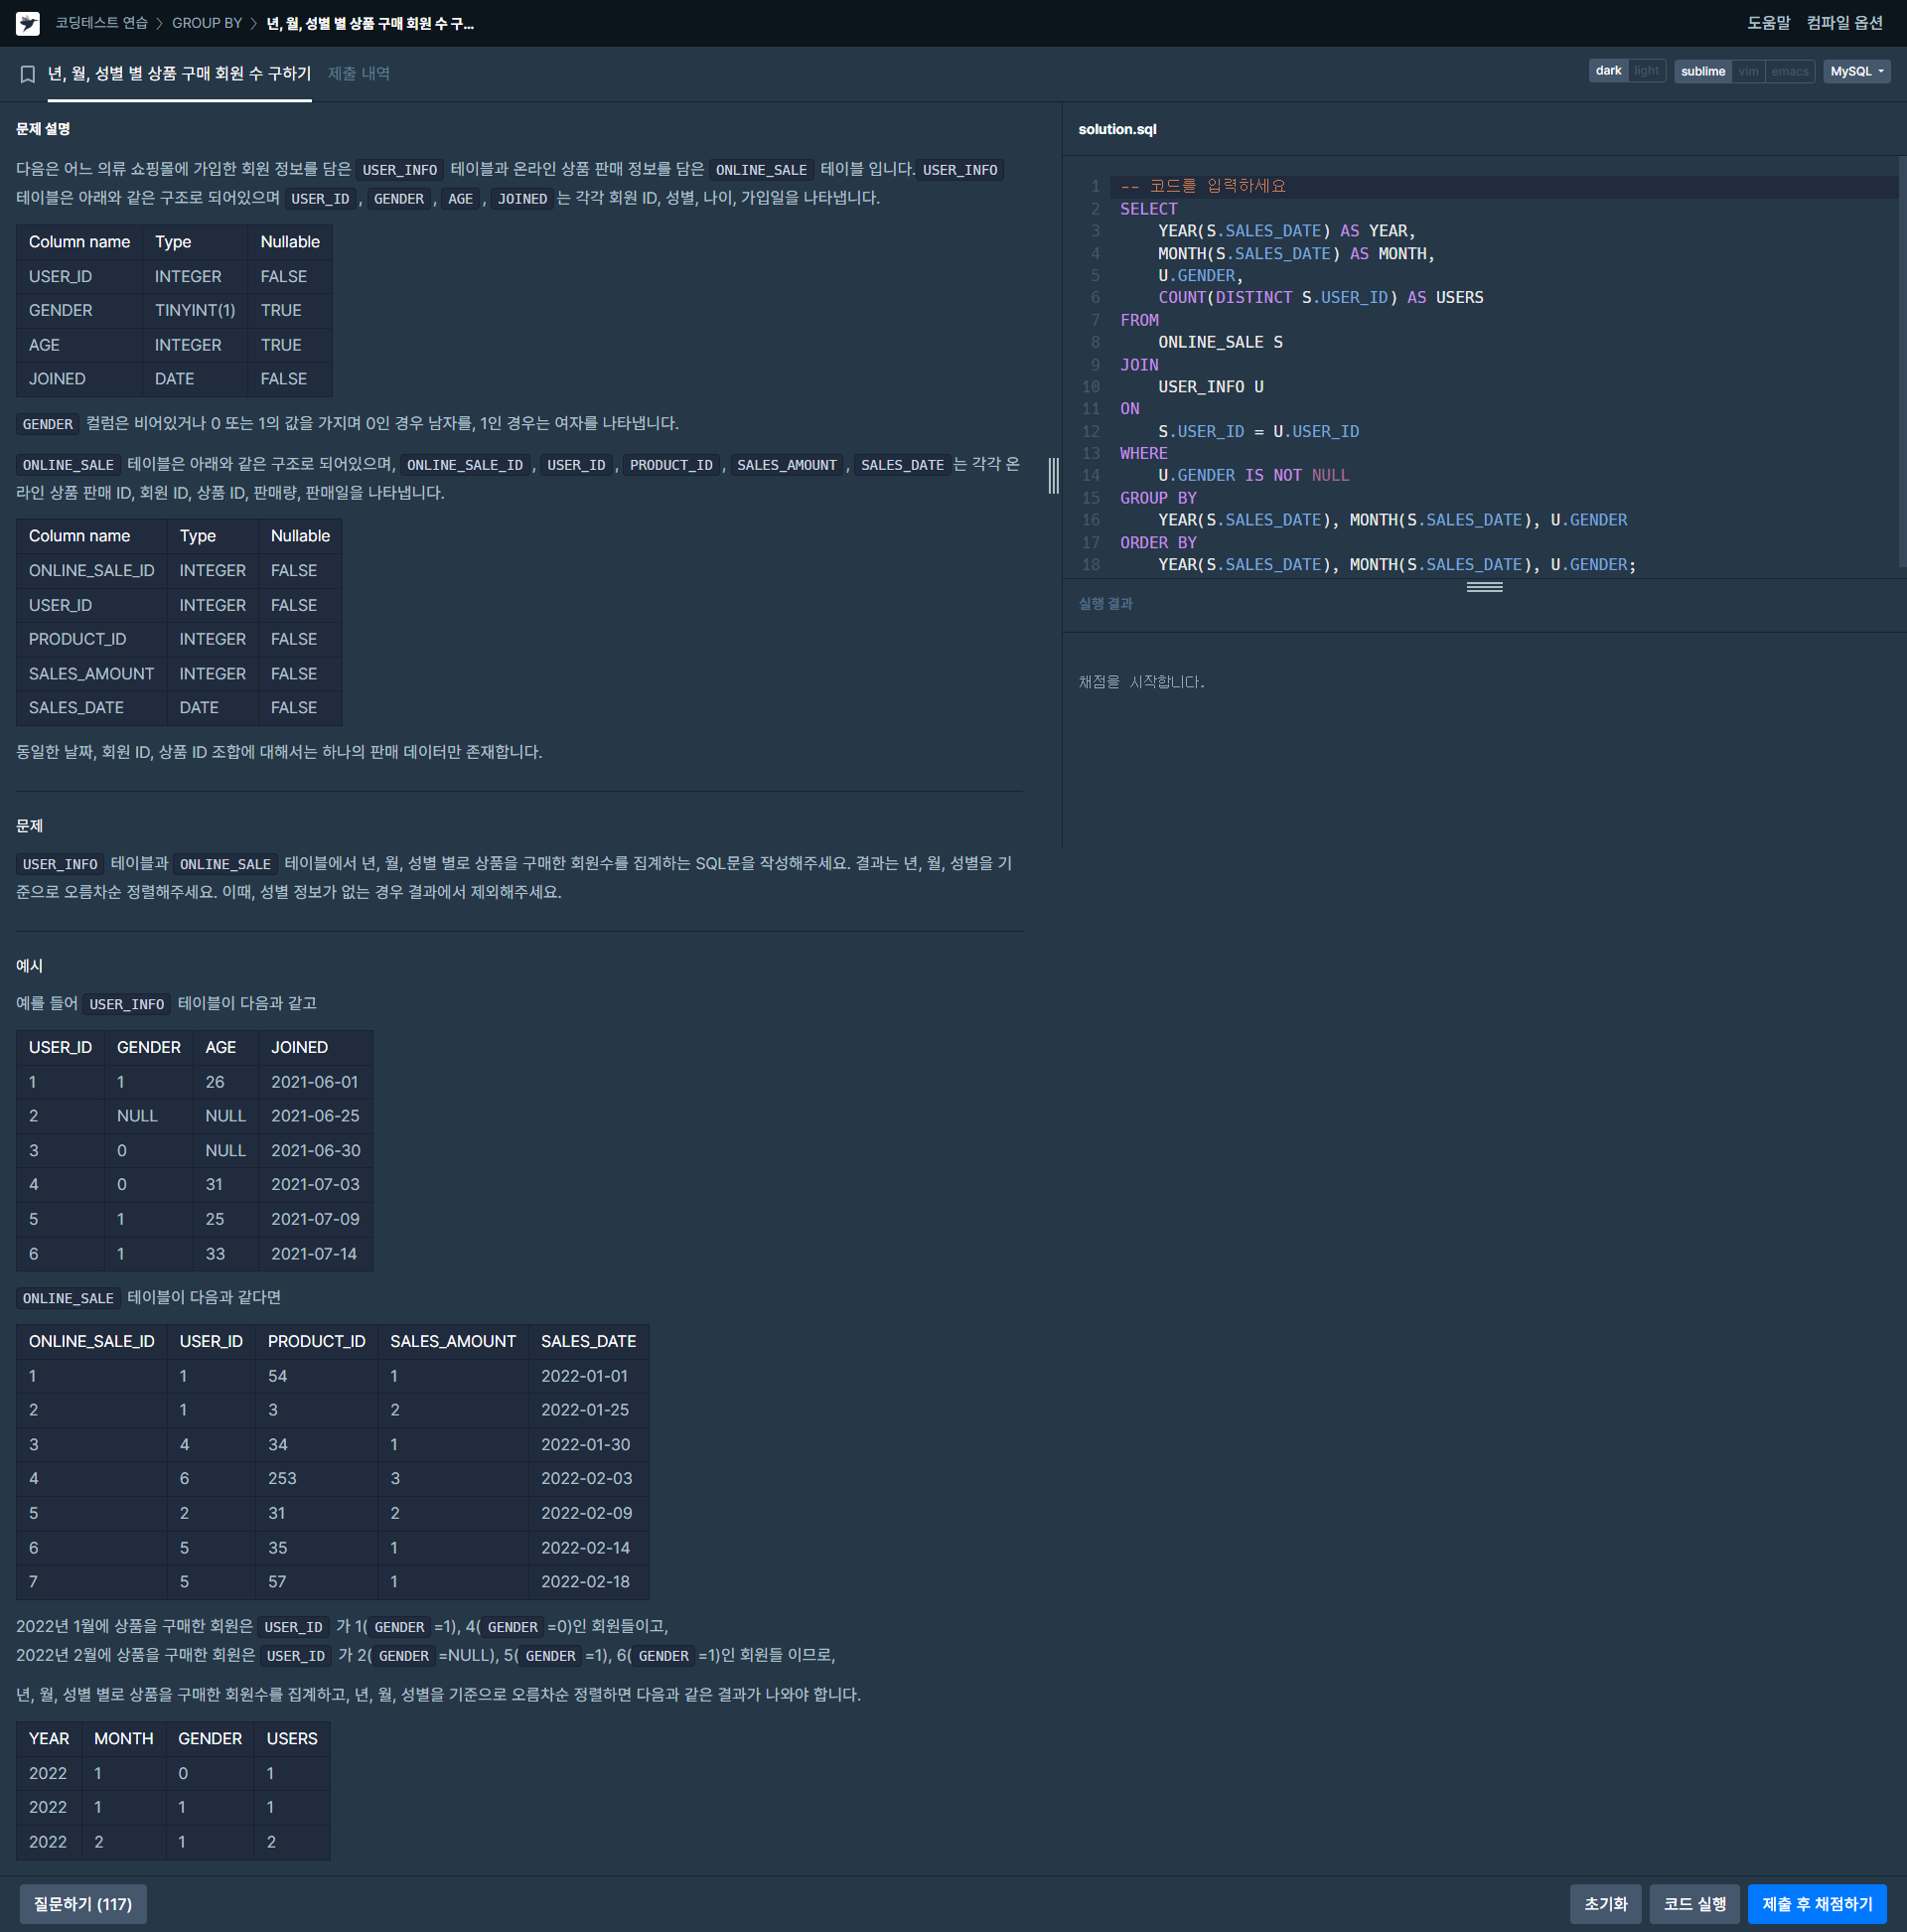Click the vertical panel resize handle
Screen dimensions: 1907x1932
pos(1053,475)
